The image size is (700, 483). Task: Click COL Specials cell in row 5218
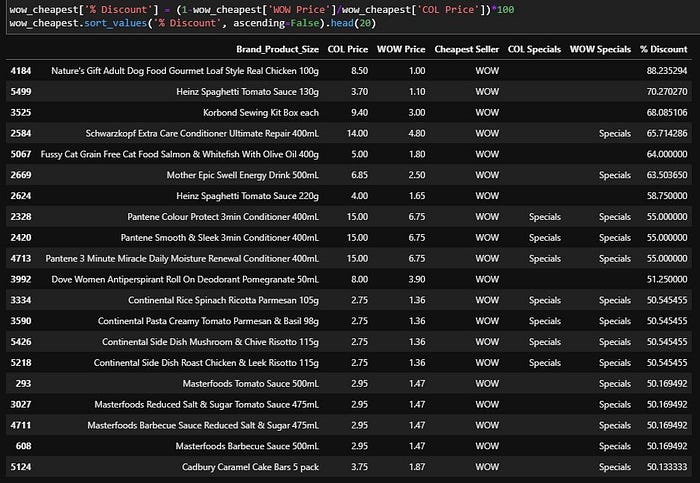point(545,363)
